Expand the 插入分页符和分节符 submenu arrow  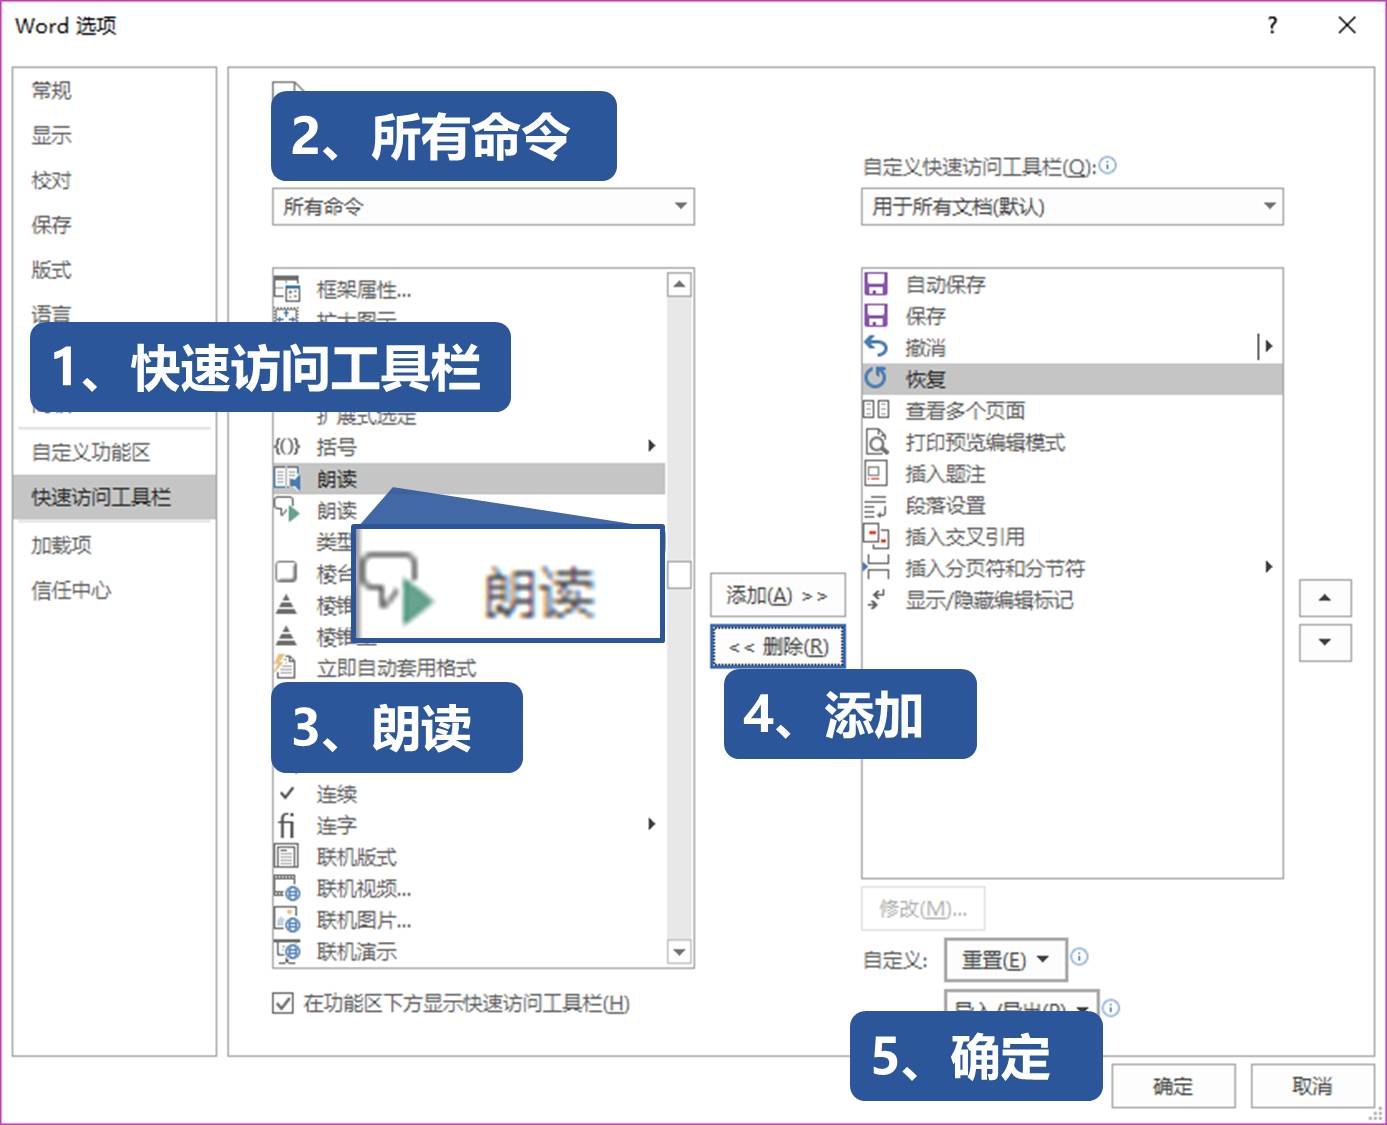[x=1270, y=568]
